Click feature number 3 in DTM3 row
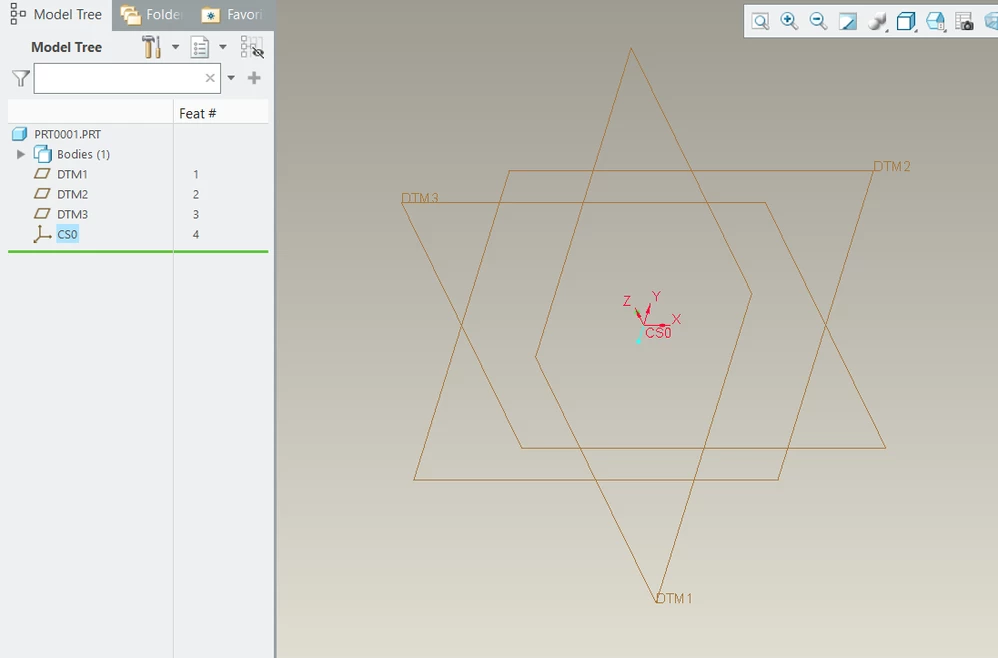Image resolution: width=998 pixels, height=658 pixels. pos(195,214)
